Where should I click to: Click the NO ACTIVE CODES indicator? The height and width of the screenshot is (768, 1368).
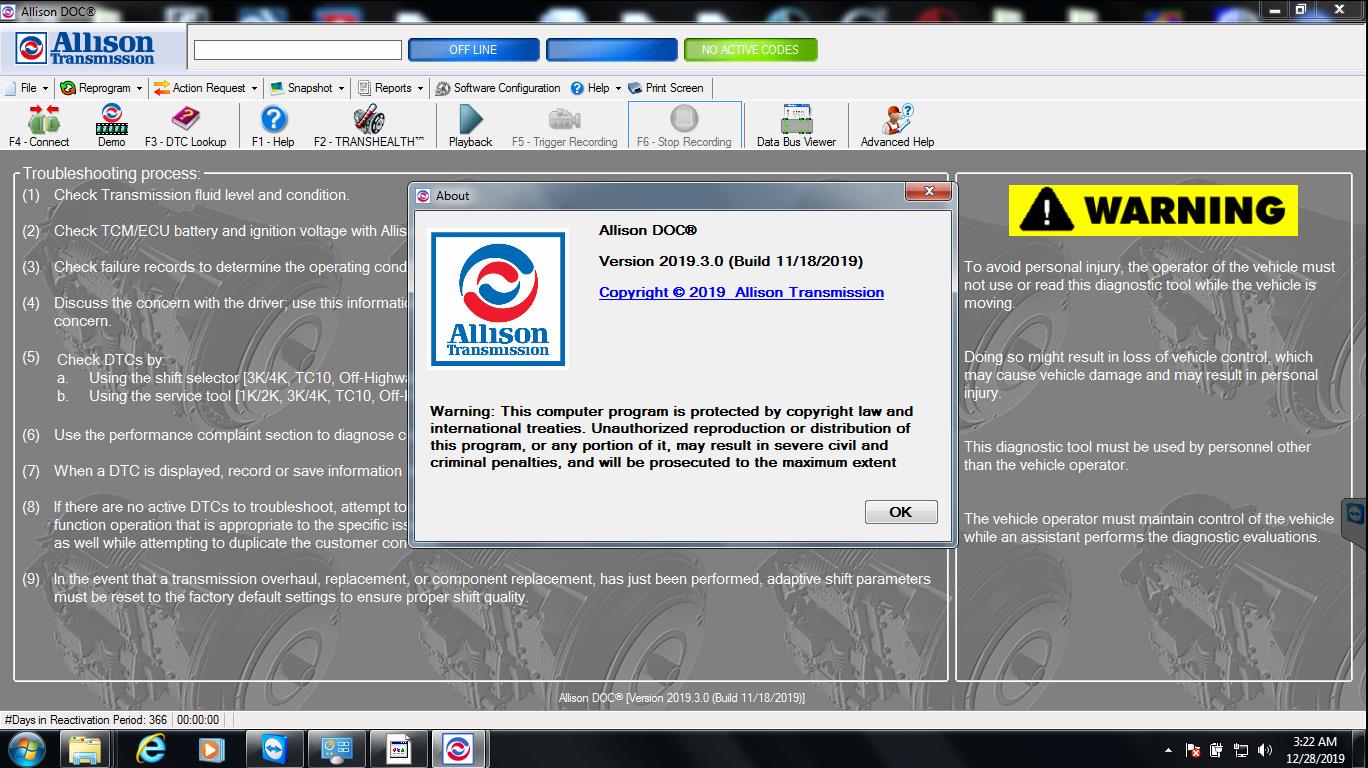750,49
